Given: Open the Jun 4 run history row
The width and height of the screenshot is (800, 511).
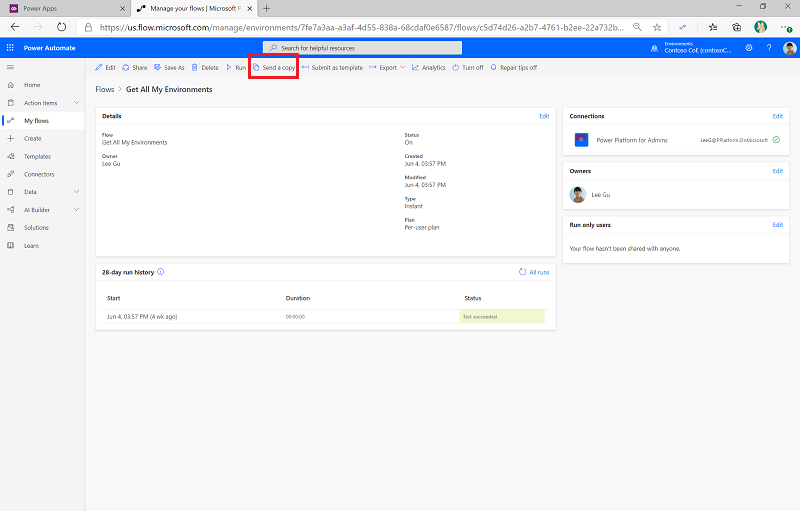Looking at the screenshot, I should click(x=326, y=317).
